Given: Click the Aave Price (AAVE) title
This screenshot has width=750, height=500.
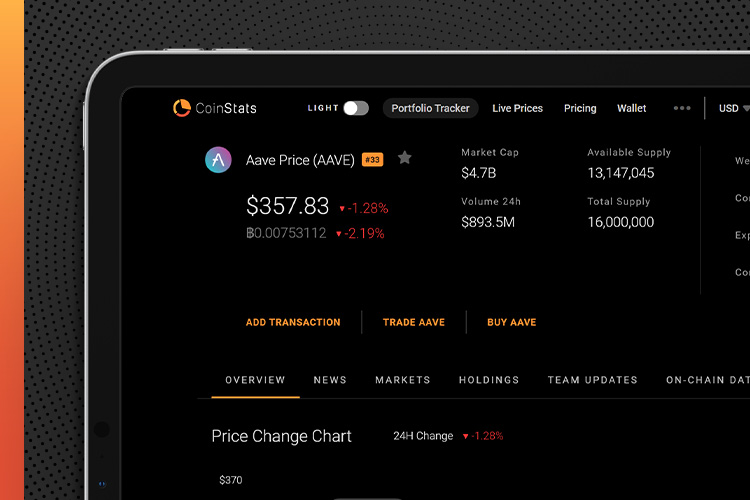Looking at the screenshot, I should coord(300,160).
